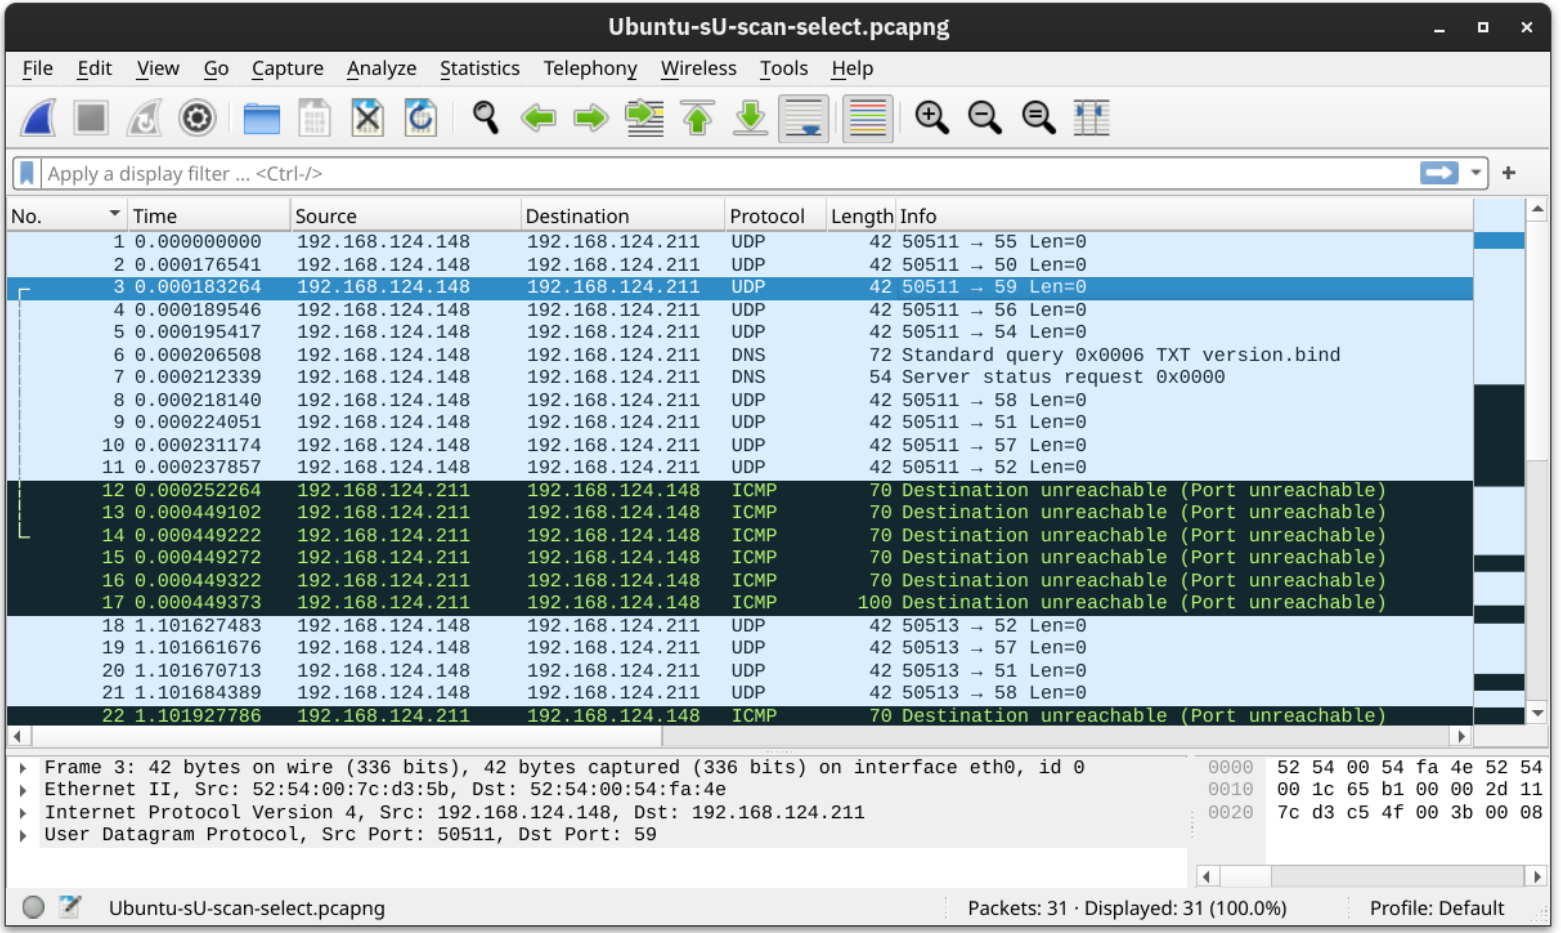Find a packet with the magnifier icon
The width and height of the screenshot is (1561, 933).
click(485, 118)
